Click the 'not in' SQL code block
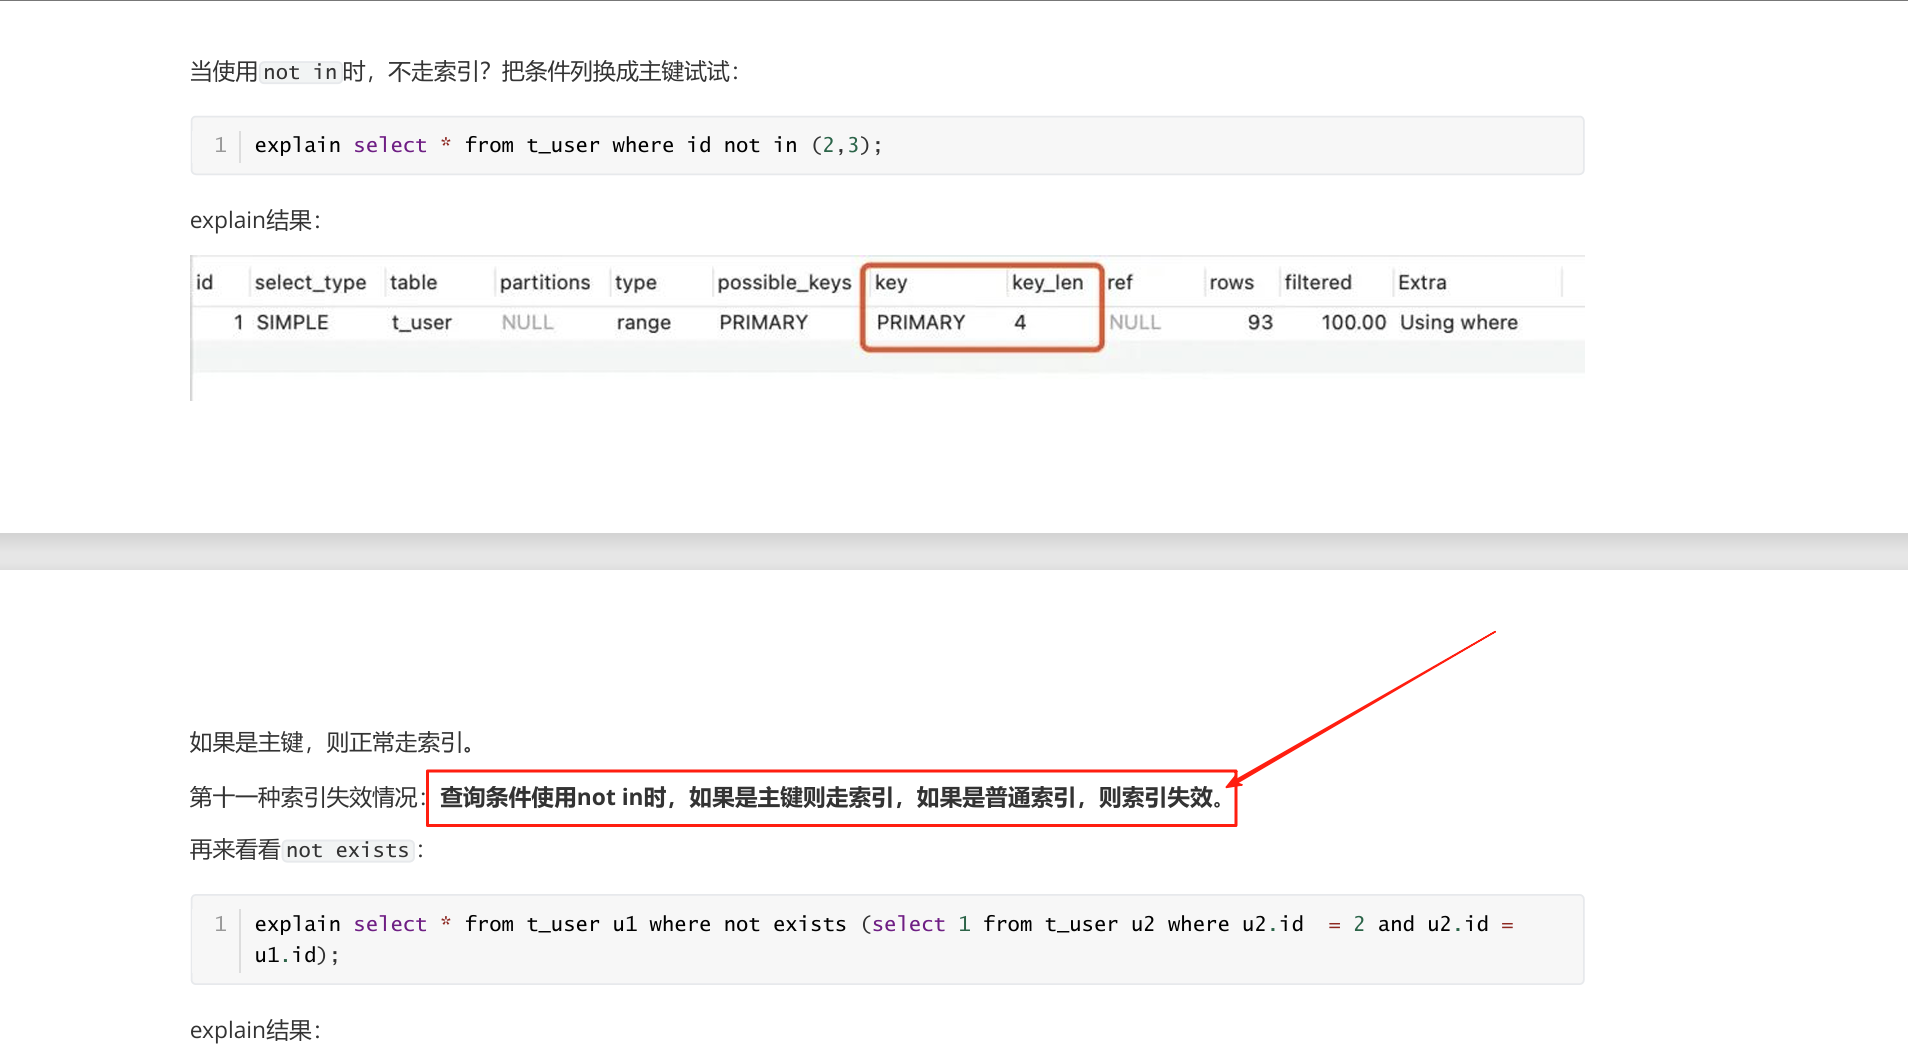The height and width of the screenshot is (1061, 1908). pyautogui.click(x=887, y=146)
